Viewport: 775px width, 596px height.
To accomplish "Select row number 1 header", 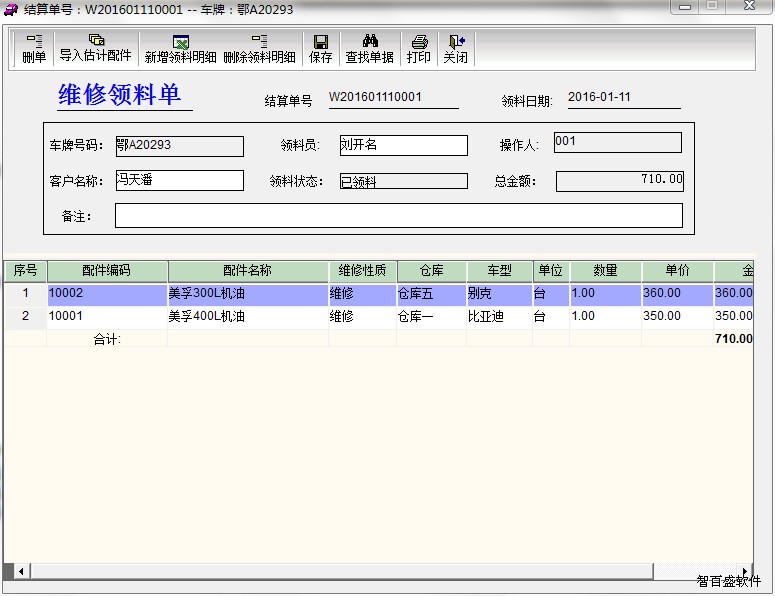I will [25, 294].
